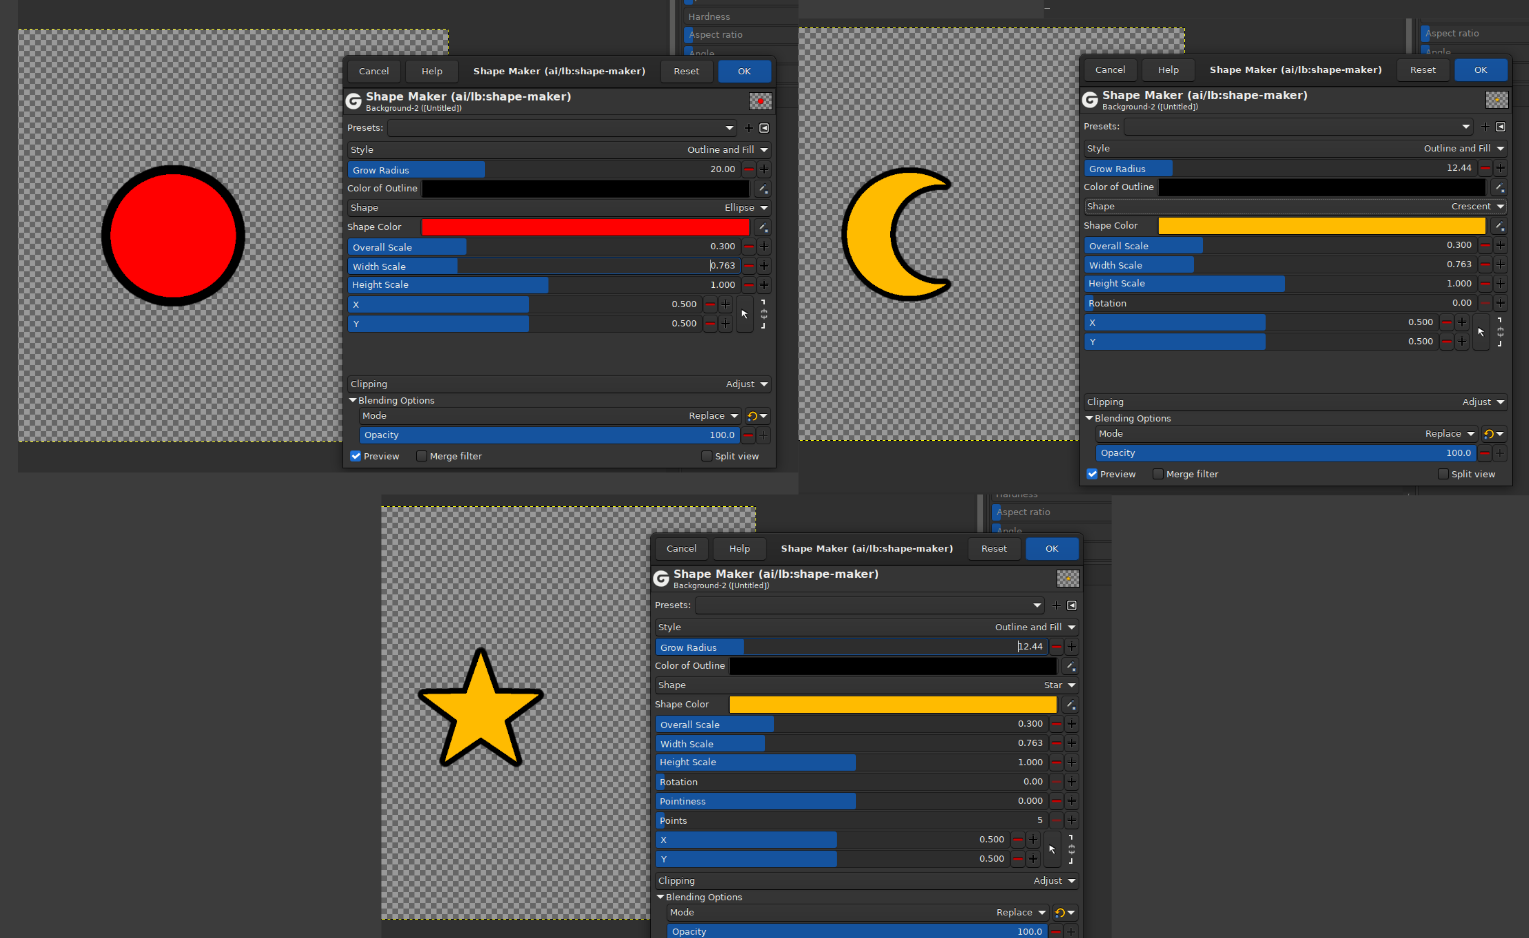Click blend mode group icon in Crescent dialog

[x=1494, y=434]
